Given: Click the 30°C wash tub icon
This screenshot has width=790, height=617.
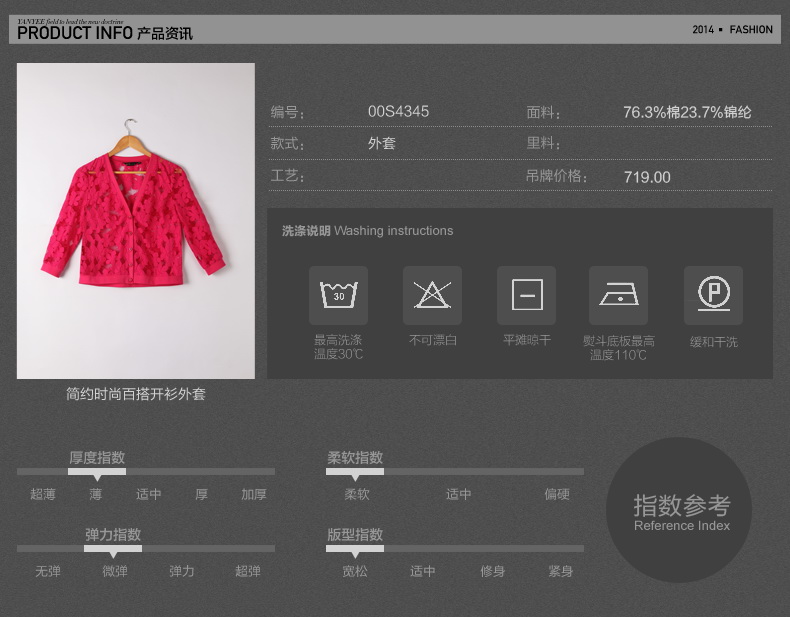Looking at the screenshot, I should (x=338, y=295).
